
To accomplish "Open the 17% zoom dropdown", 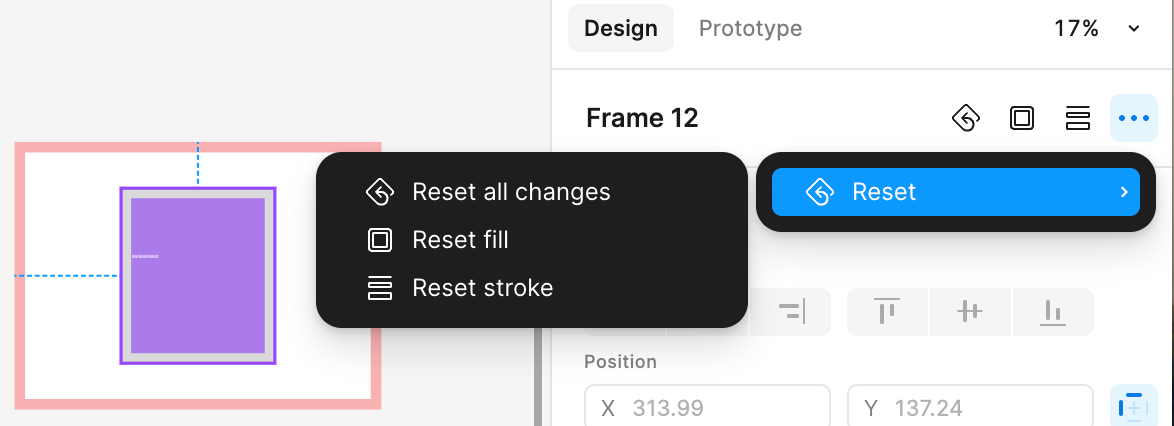I will pyautogui.click(x=1097, y=28).
